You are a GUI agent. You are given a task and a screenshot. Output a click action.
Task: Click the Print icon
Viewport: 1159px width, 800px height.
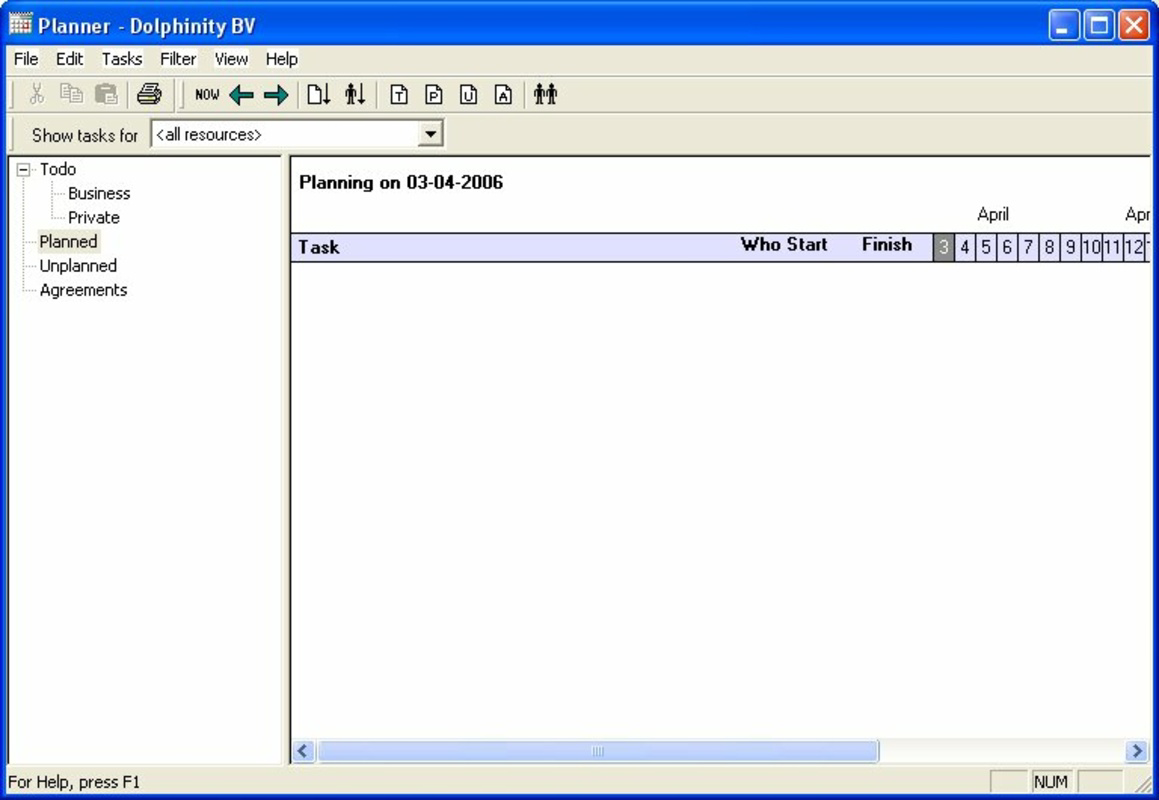[148, 95]
